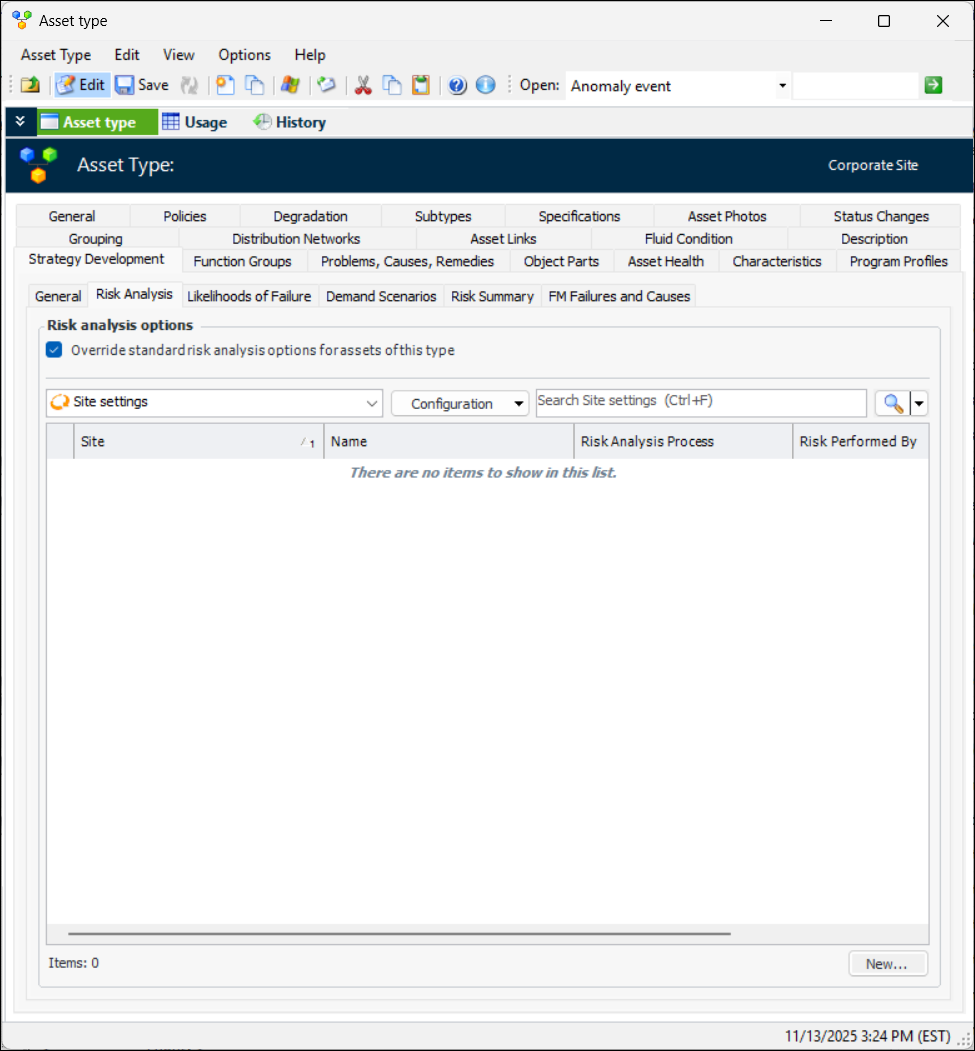Open the Configuration dropdown
Image resolution: width=975 pixels, height=1051 pixels.
pyautogui.click(x=460, y=404)
